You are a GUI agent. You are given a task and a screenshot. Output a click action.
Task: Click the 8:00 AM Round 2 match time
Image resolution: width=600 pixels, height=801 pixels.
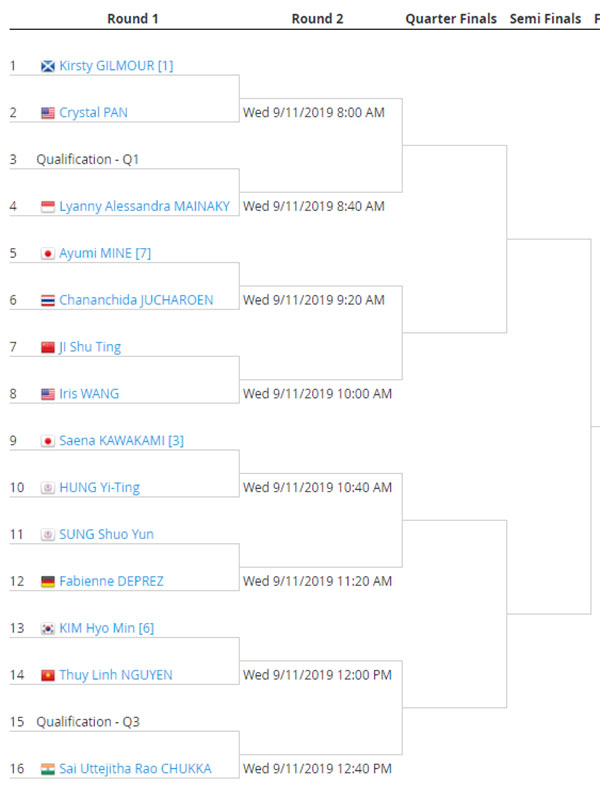coord(314,113)
